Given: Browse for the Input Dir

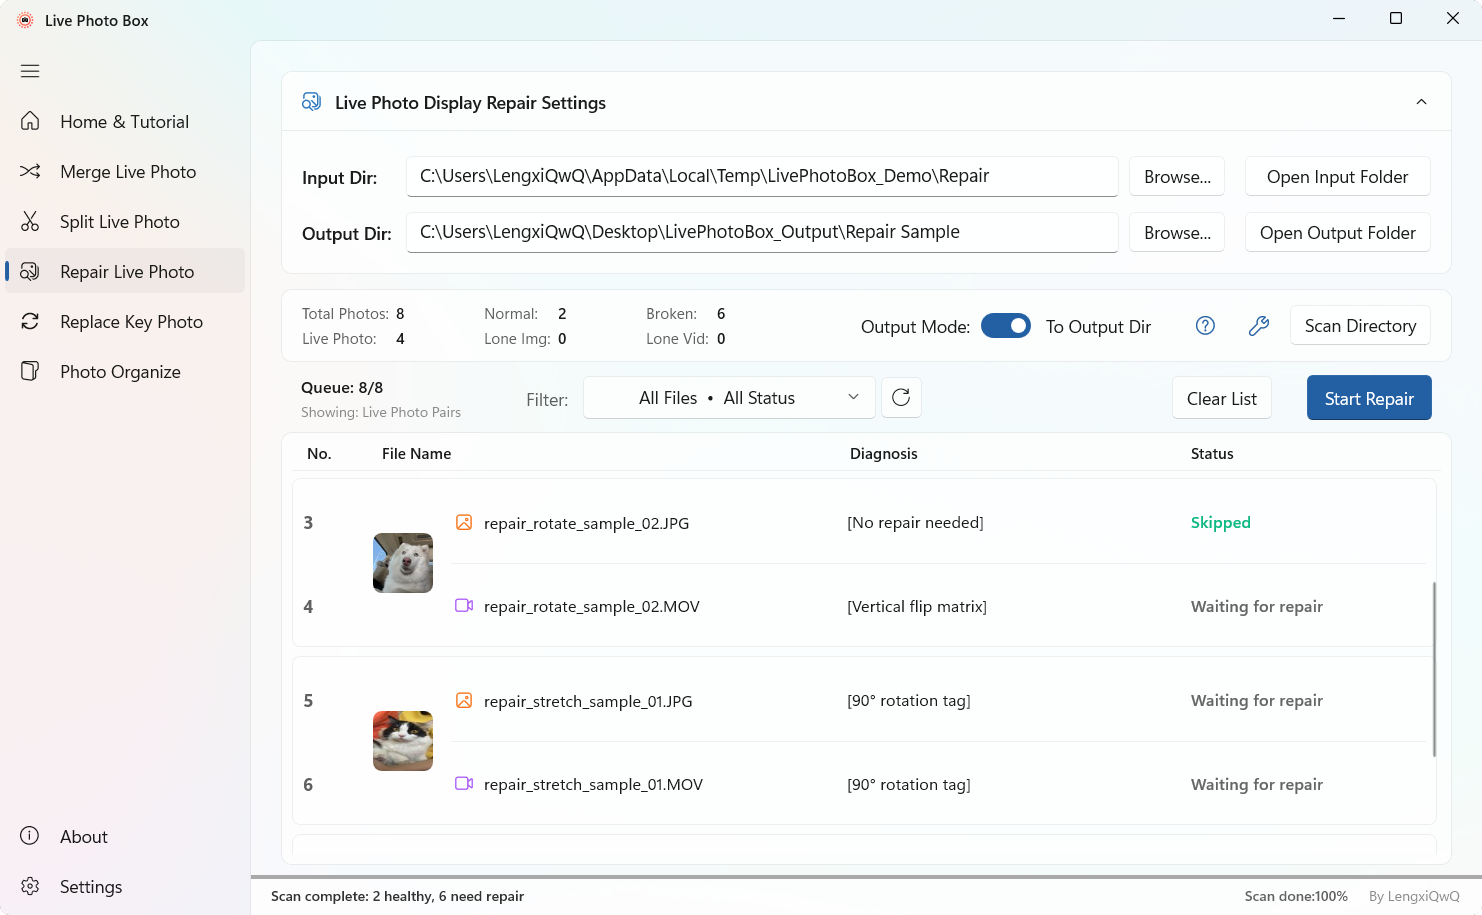Looking at the screenshot, I should click(1177, 176).
